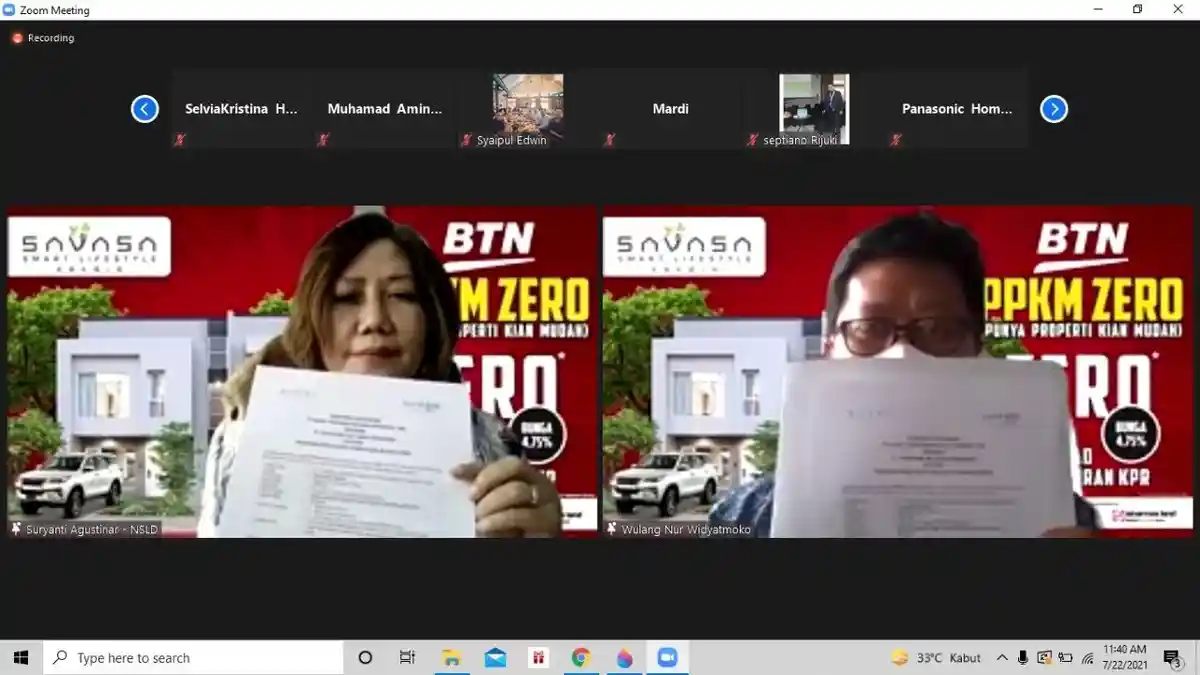Click security badge tray icon
The width and height of the screenshot is (1200, 675).
[1044, 657]
